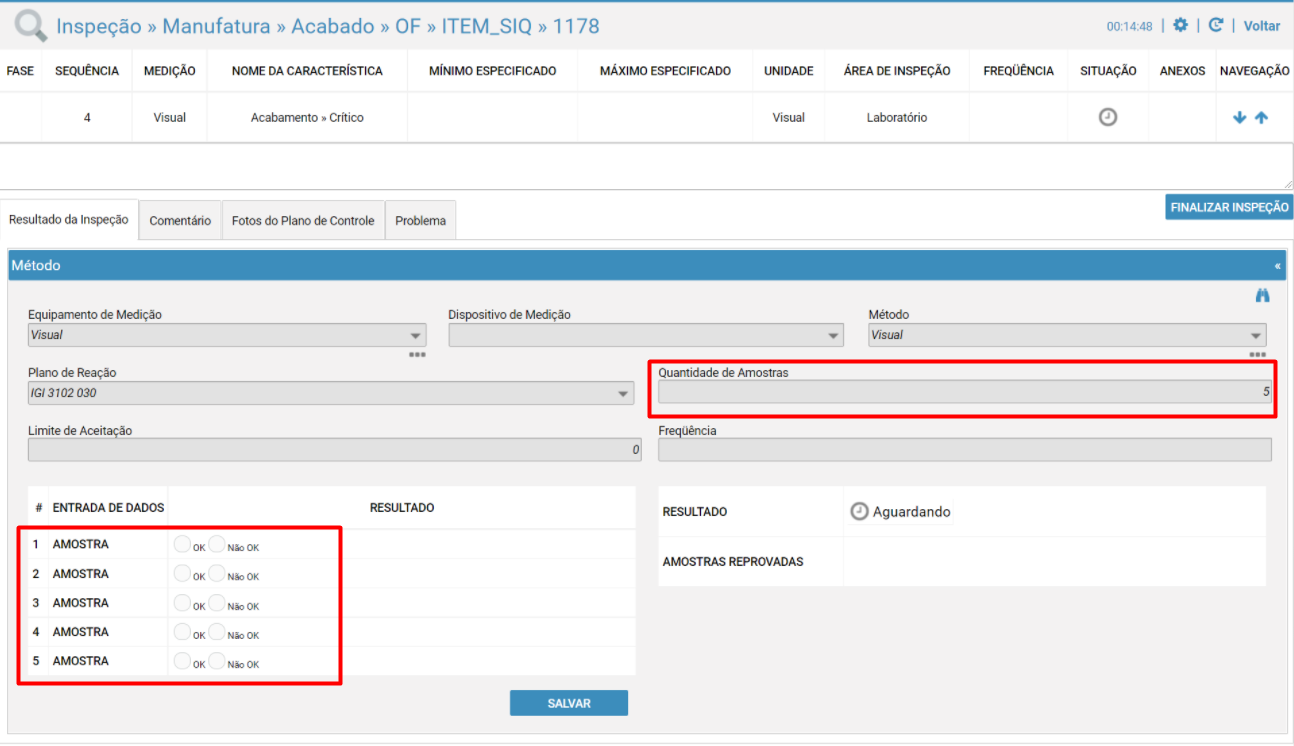Click the ÁREA DE INSPEÇÃO column header
The image size is (1294, 746).
point(897,71)
